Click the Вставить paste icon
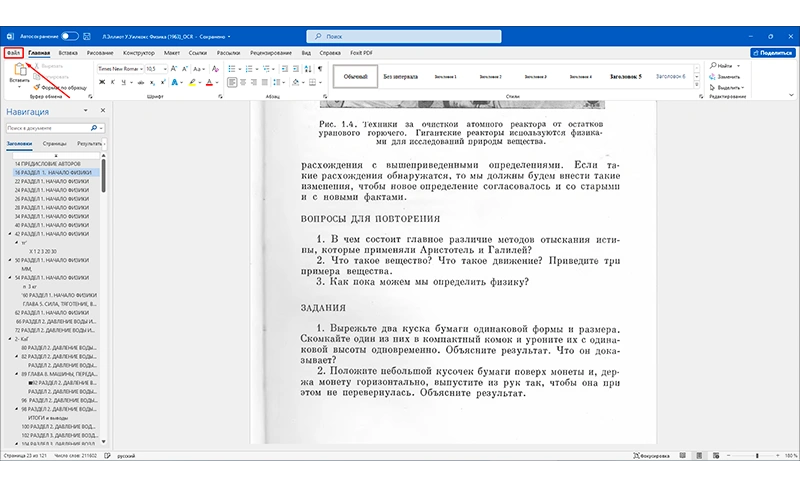800x487 pixels. click(20, 70)
